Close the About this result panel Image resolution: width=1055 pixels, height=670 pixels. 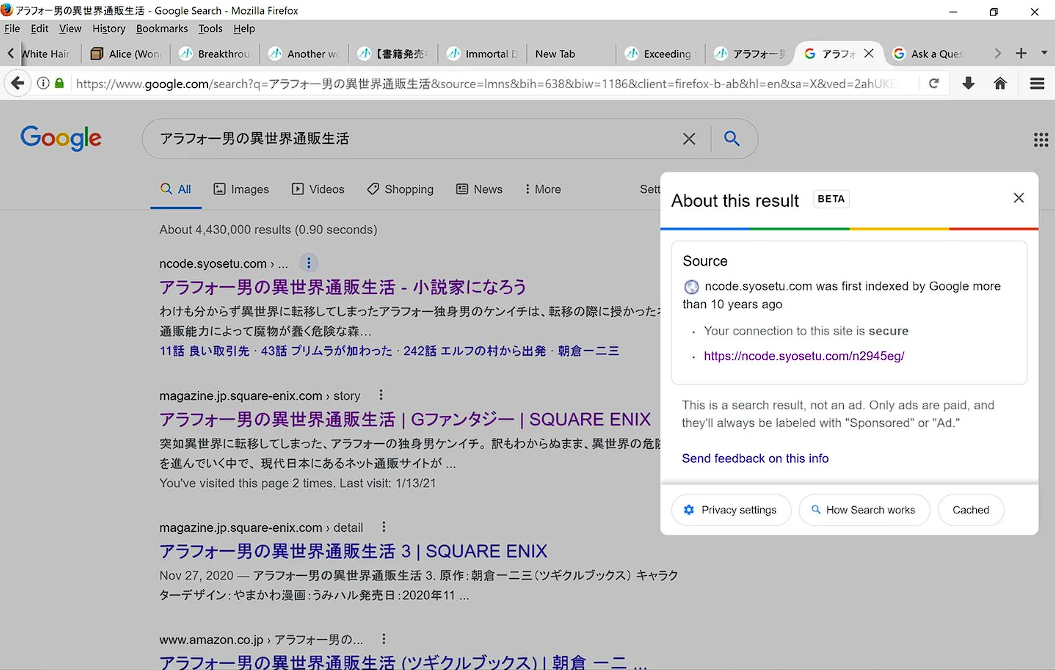(1019, 198)
